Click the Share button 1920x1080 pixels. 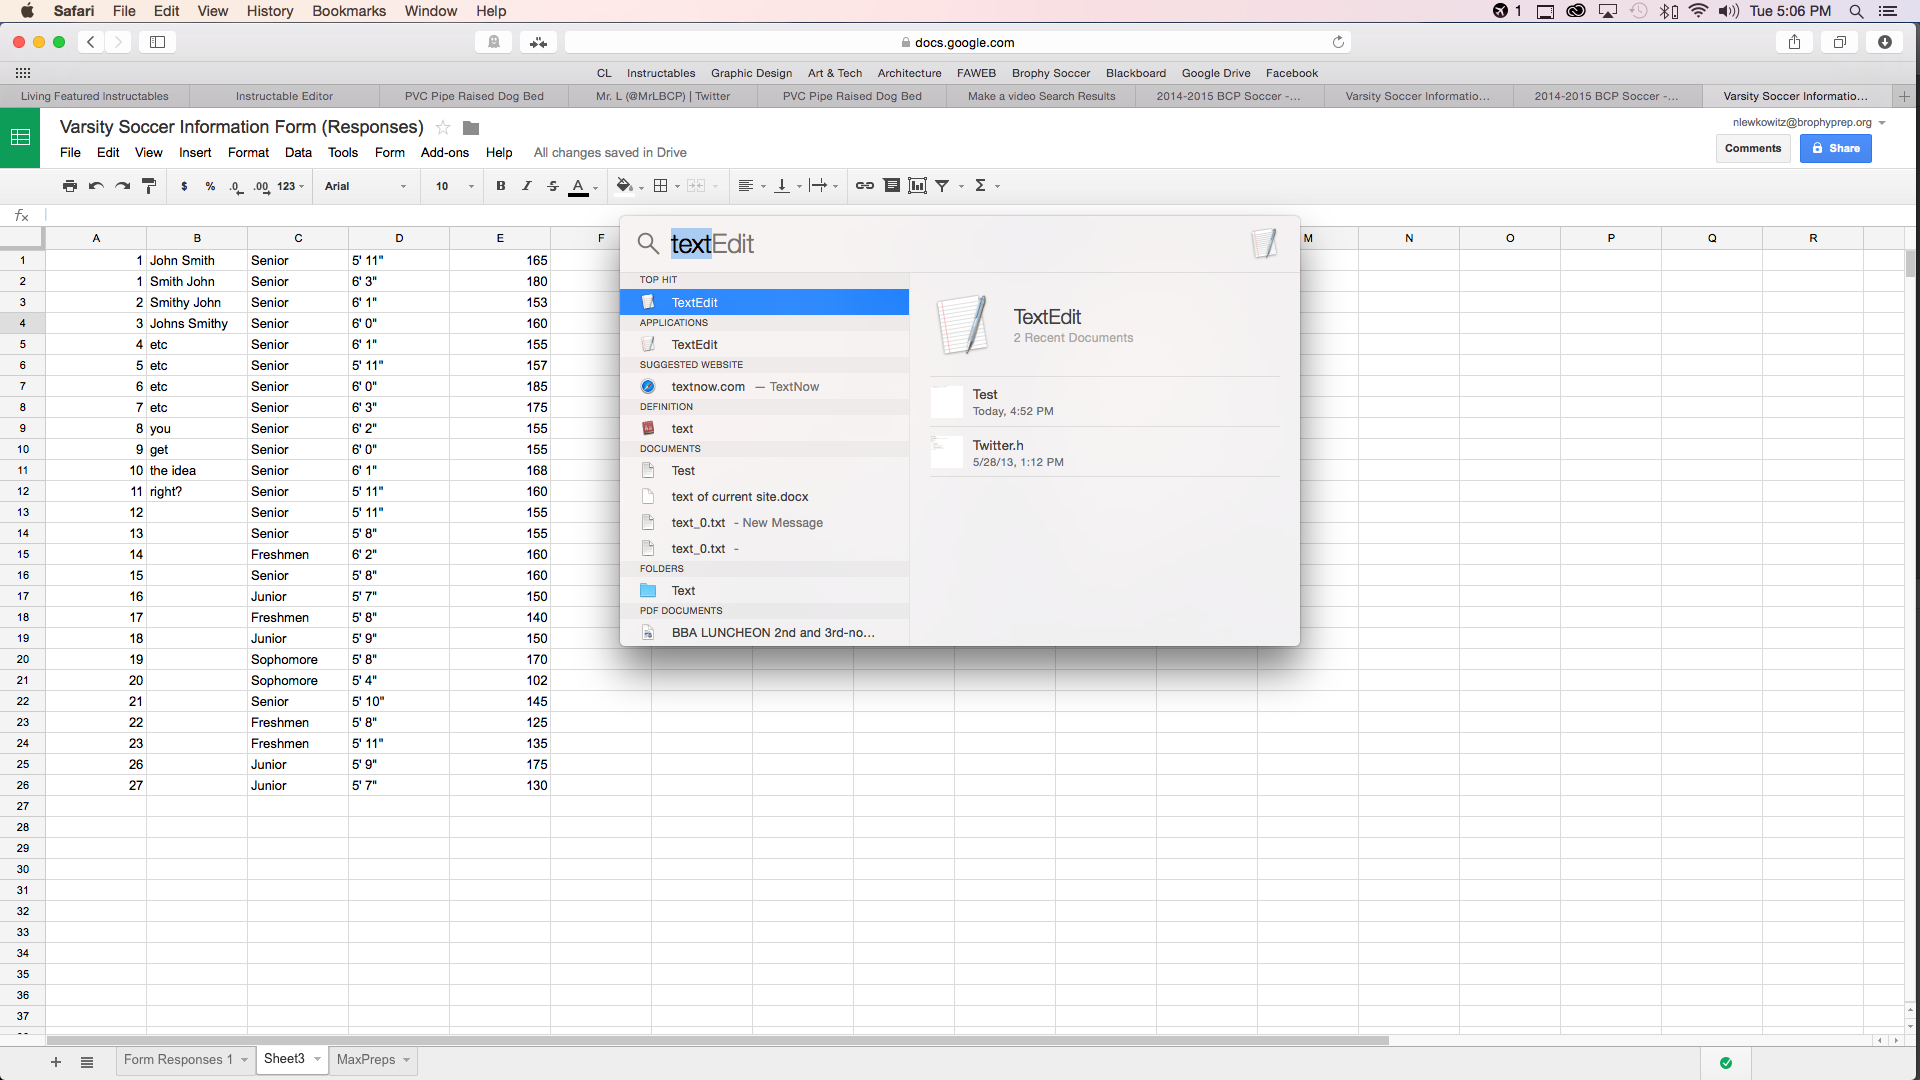coord(1835,148)
